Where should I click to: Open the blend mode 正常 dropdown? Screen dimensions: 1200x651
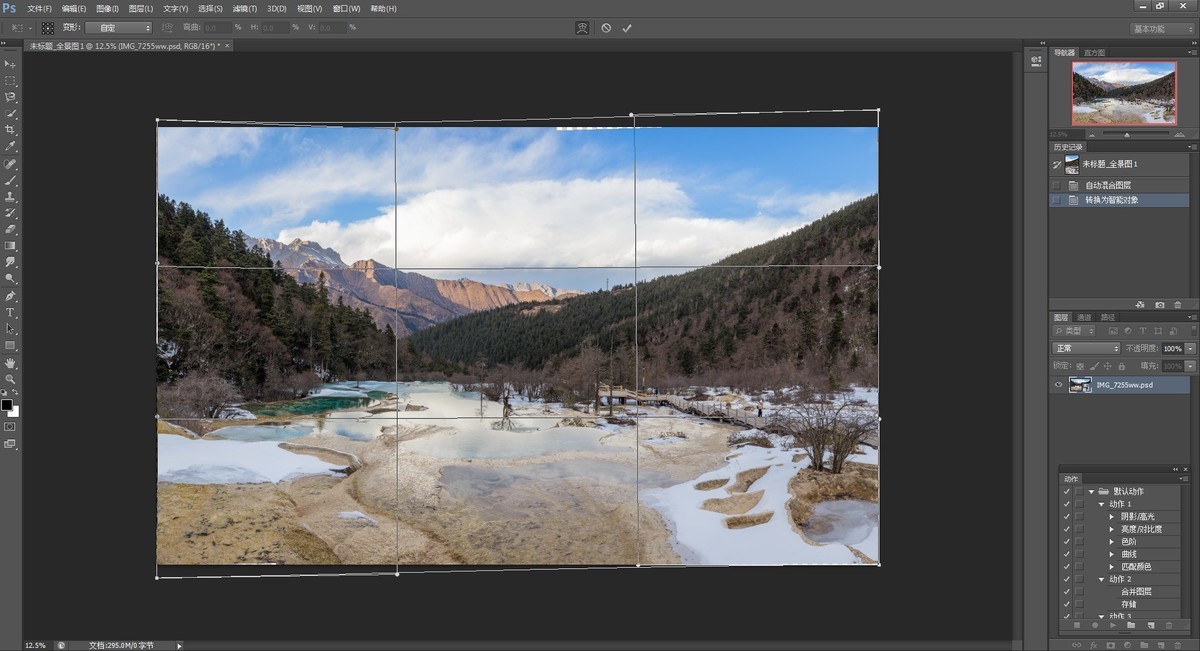click(x=1086, y=348)
